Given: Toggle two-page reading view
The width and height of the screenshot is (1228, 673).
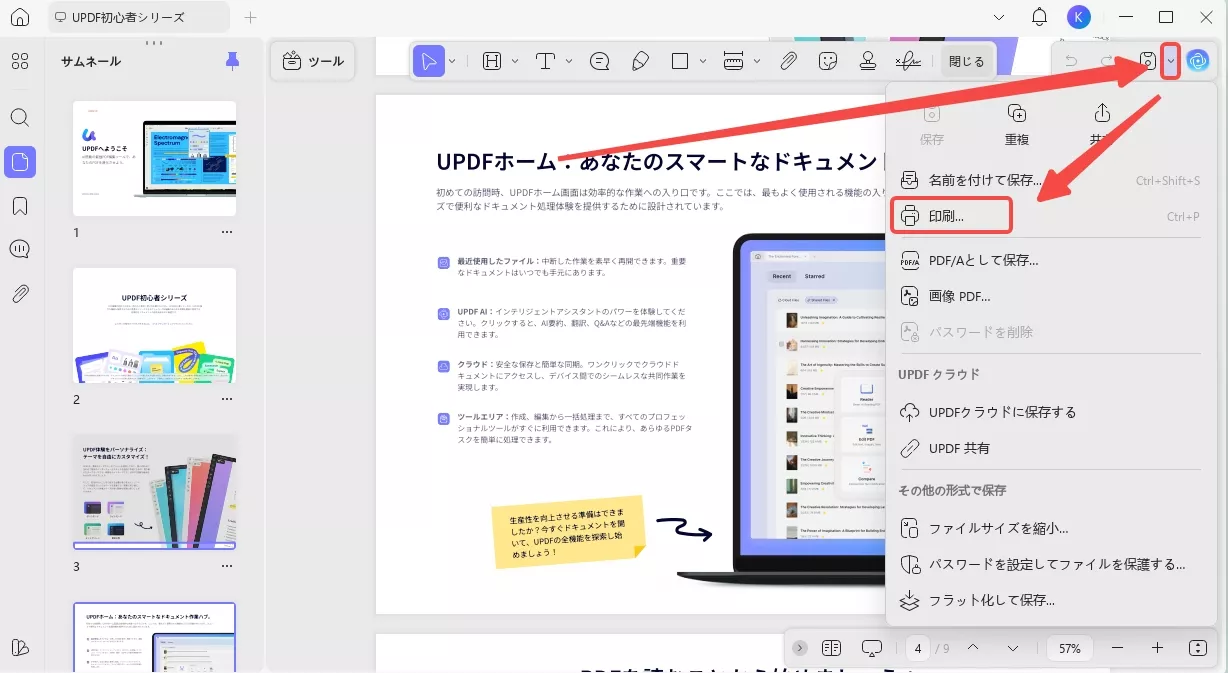Looking at the screenshot, I should coord(831,648).
